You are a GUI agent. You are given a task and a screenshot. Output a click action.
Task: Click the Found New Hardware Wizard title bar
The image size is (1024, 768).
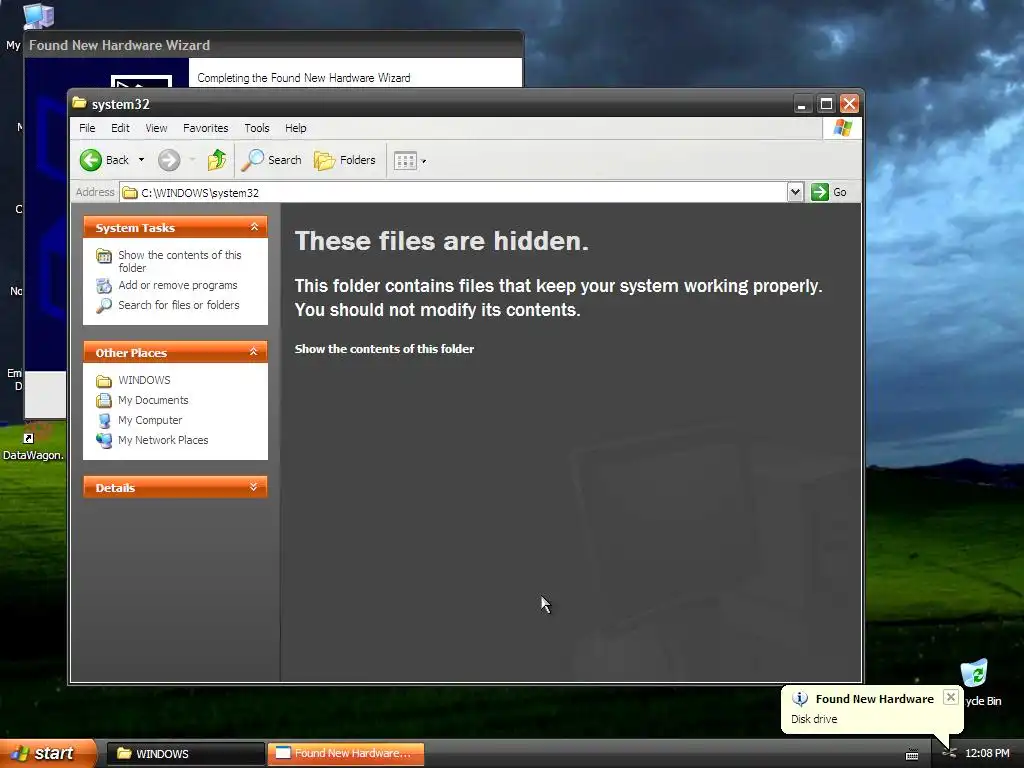coord(273,45)
